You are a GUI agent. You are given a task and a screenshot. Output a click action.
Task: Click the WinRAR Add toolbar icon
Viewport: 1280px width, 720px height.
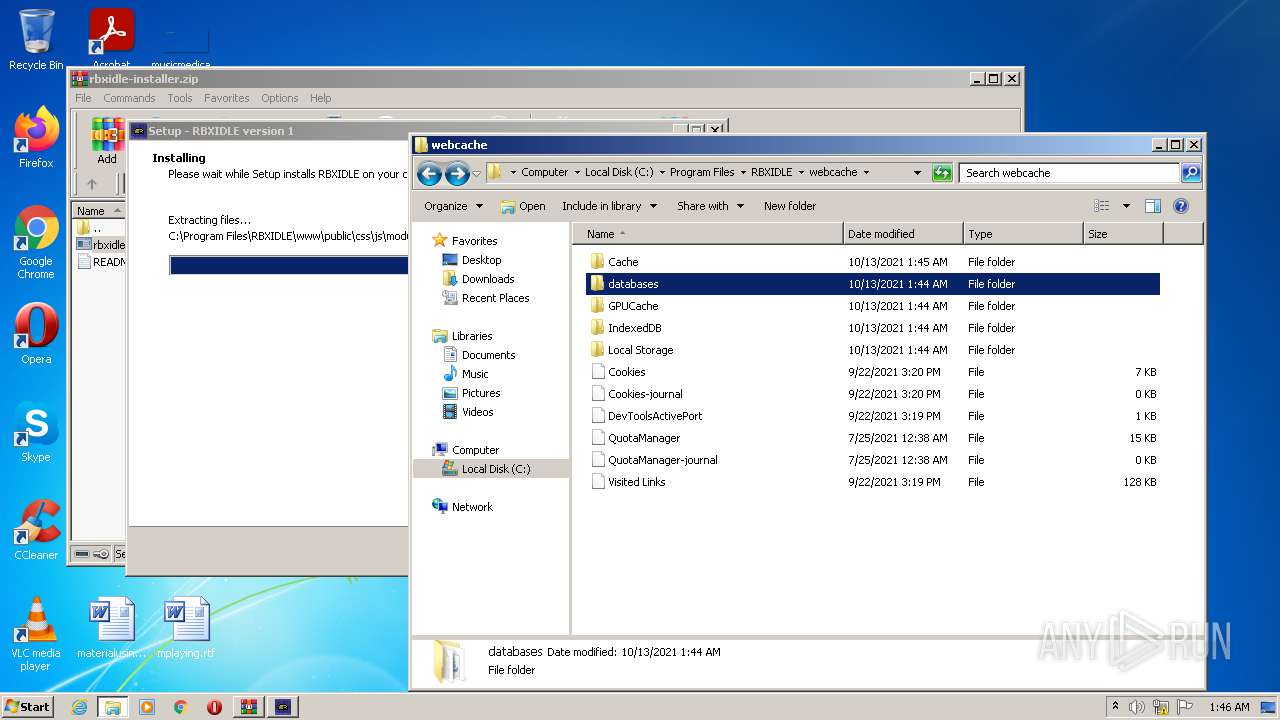click(x=107, y=141)
